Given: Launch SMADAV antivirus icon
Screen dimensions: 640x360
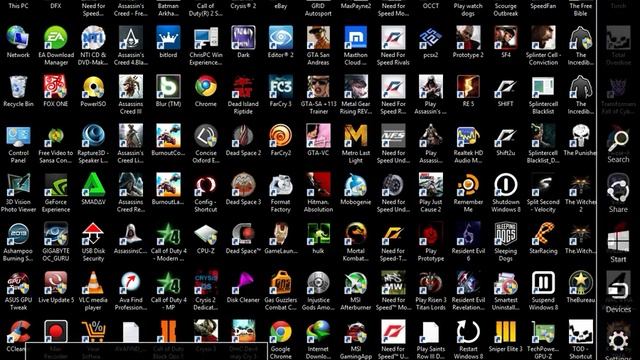Looking at the screenshot, I should click(x=93, y=184).
